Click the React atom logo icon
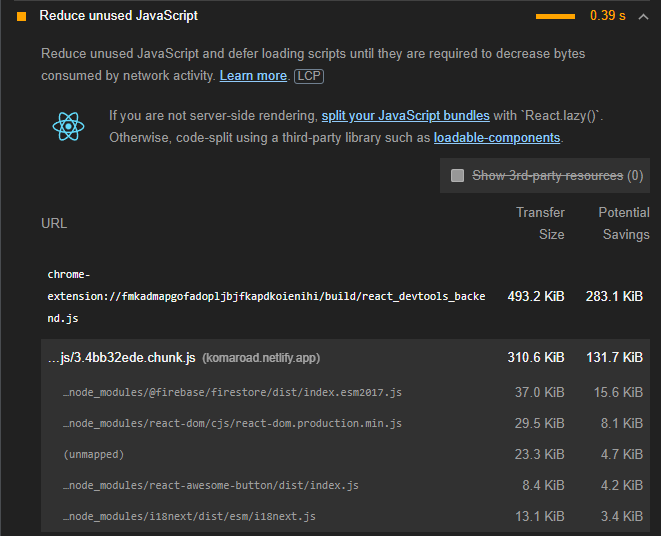The width and height of the screenshot is (661, 536). coord(68,126)
